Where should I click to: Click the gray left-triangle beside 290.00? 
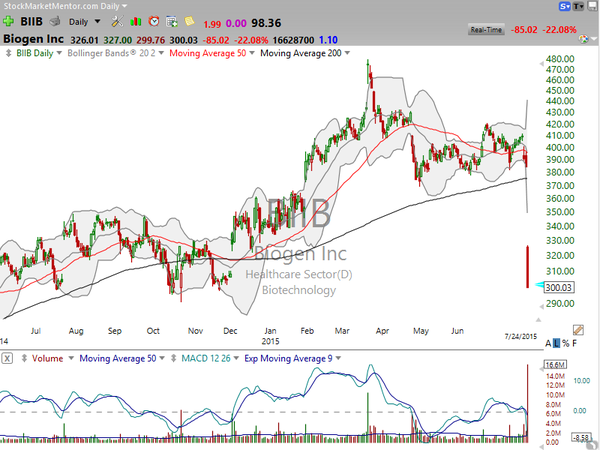541,307
